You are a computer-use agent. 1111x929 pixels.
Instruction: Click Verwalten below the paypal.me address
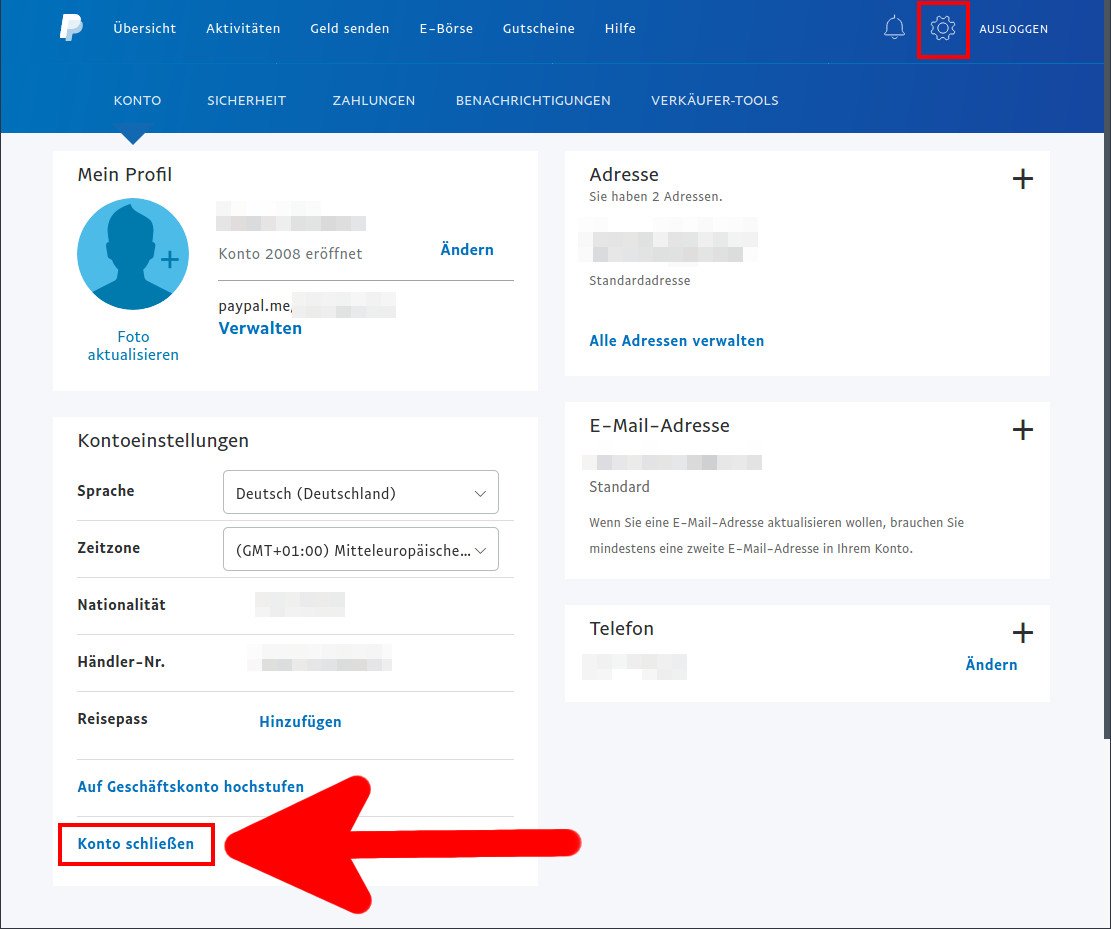pyautogui.click(x=260, y=328)
